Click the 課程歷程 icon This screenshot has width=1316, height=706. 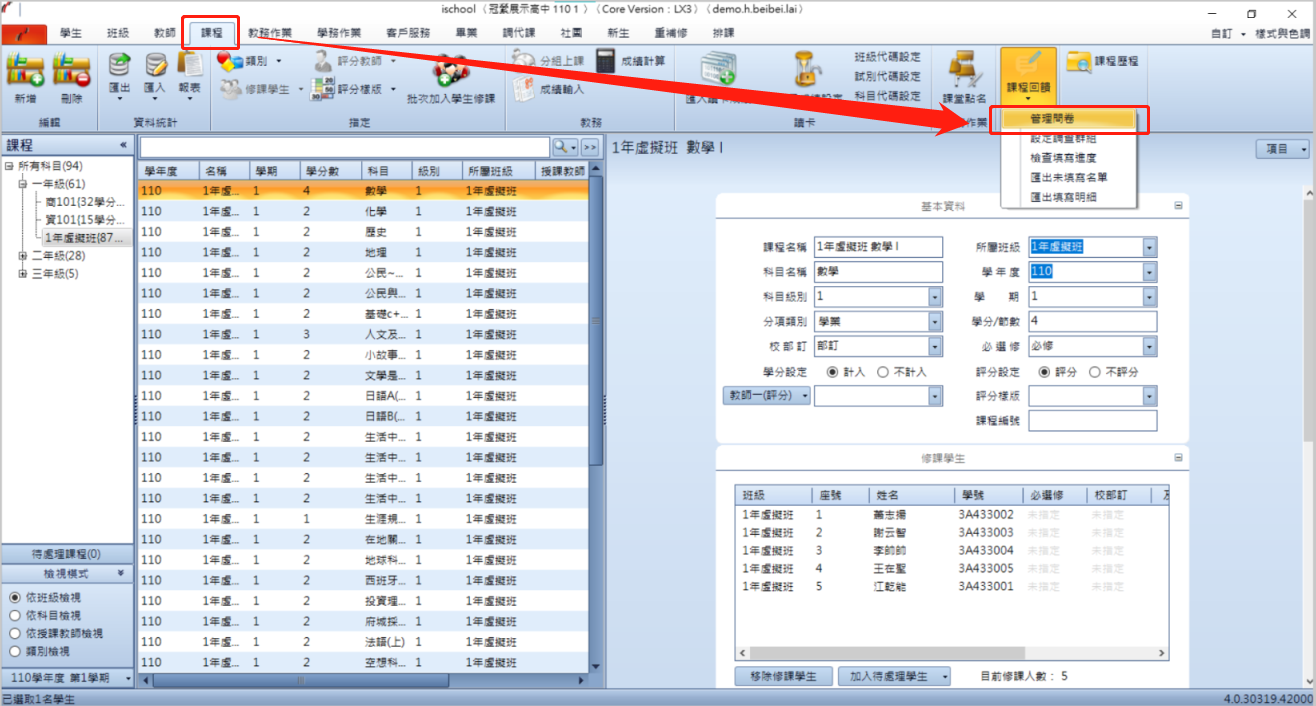coord(1078,62)
